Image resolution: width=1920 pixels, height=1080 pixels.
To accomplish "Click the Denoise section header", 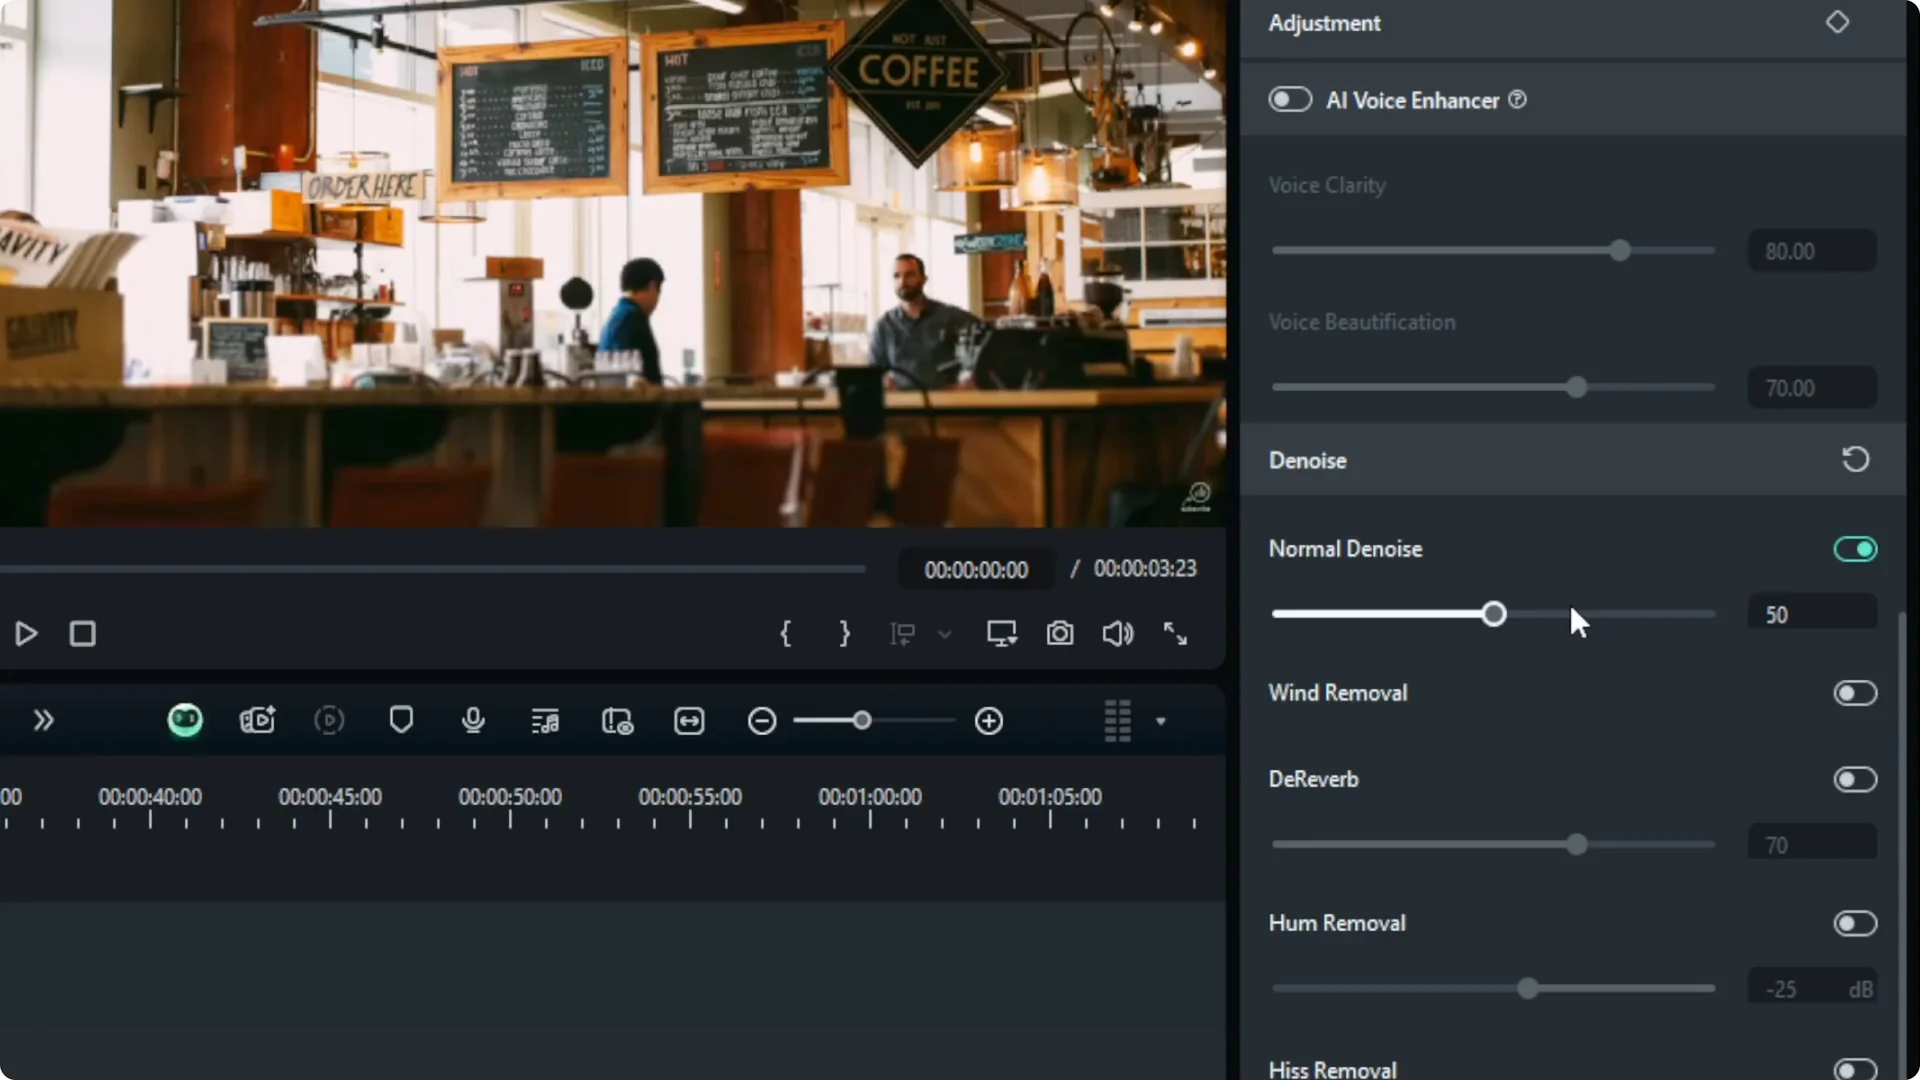I will pyautogui.click(x=1308, y=460).
